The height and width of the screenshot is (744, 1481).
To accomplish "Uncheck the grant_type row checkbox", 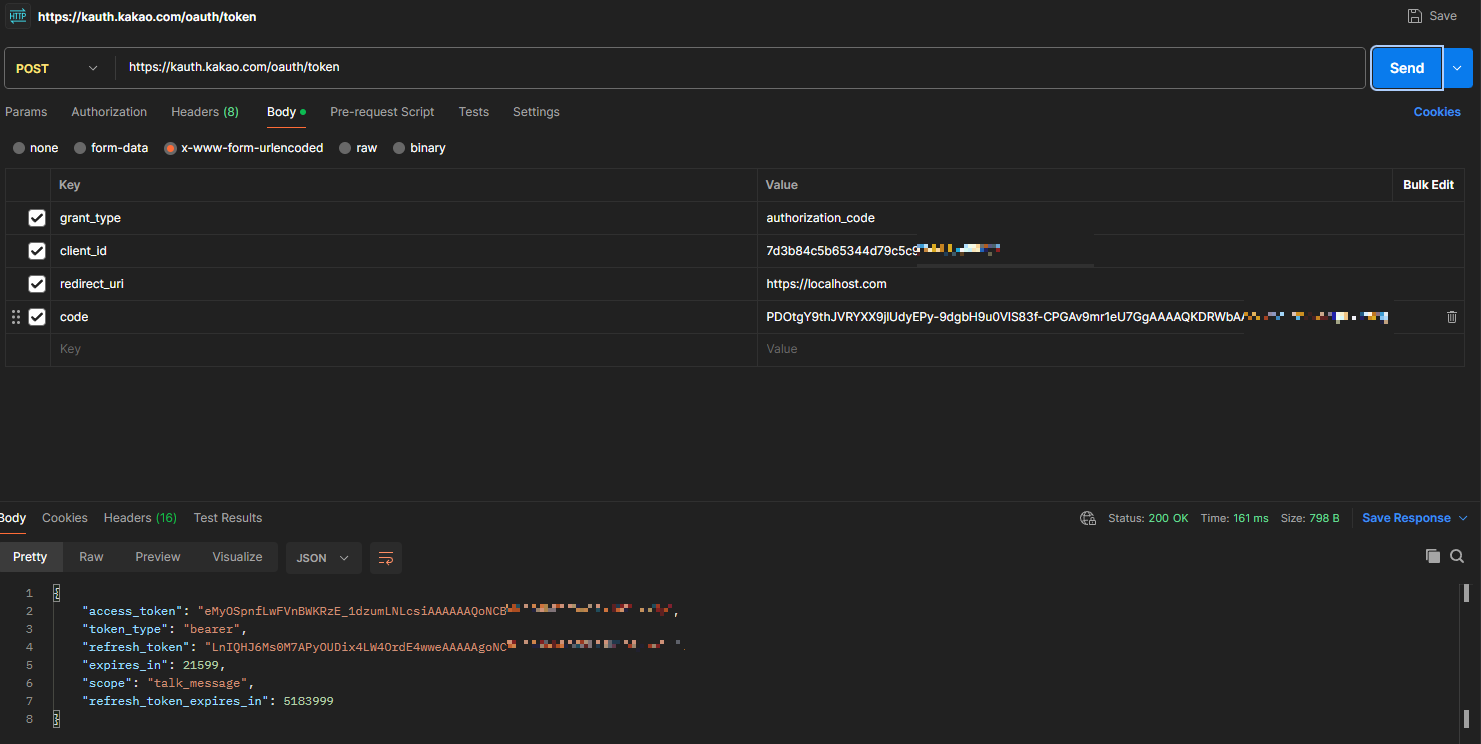I will point(37,218).
